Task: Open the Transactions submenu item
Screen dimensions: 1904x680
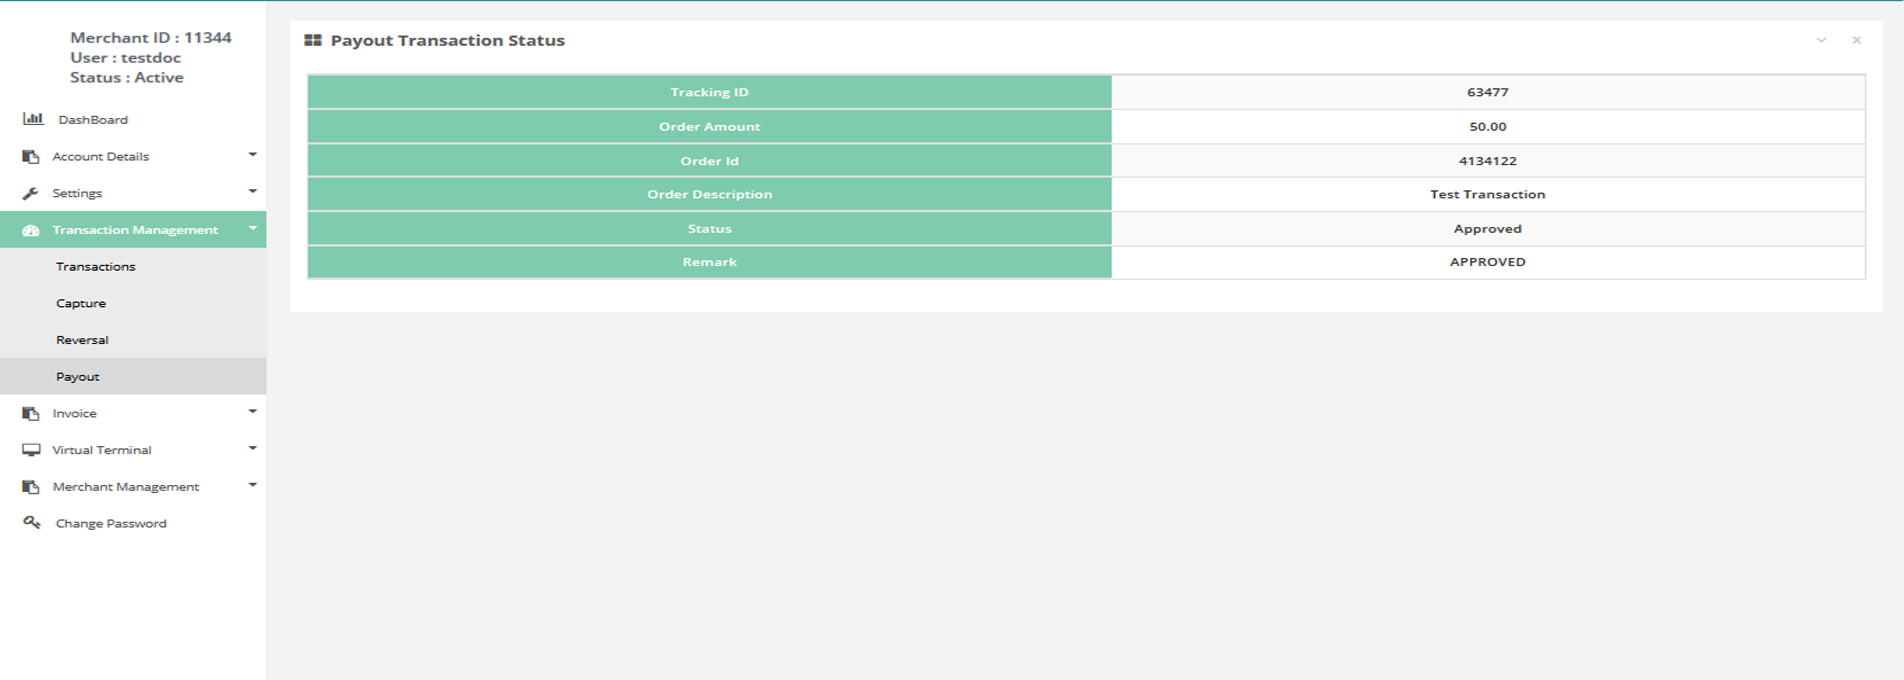Action: [x=96, y=267]
